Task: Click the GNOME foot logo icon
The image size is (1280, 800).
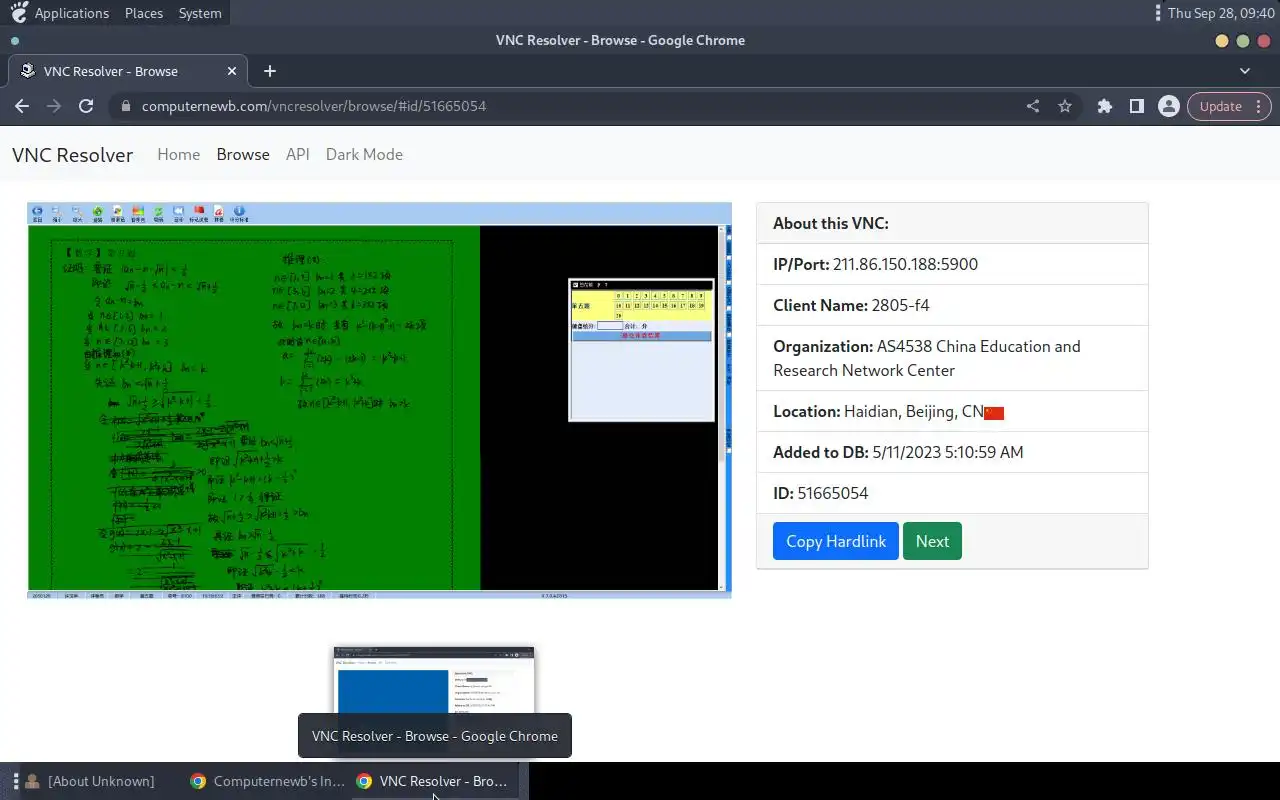Action: click(x=19, y=12)
